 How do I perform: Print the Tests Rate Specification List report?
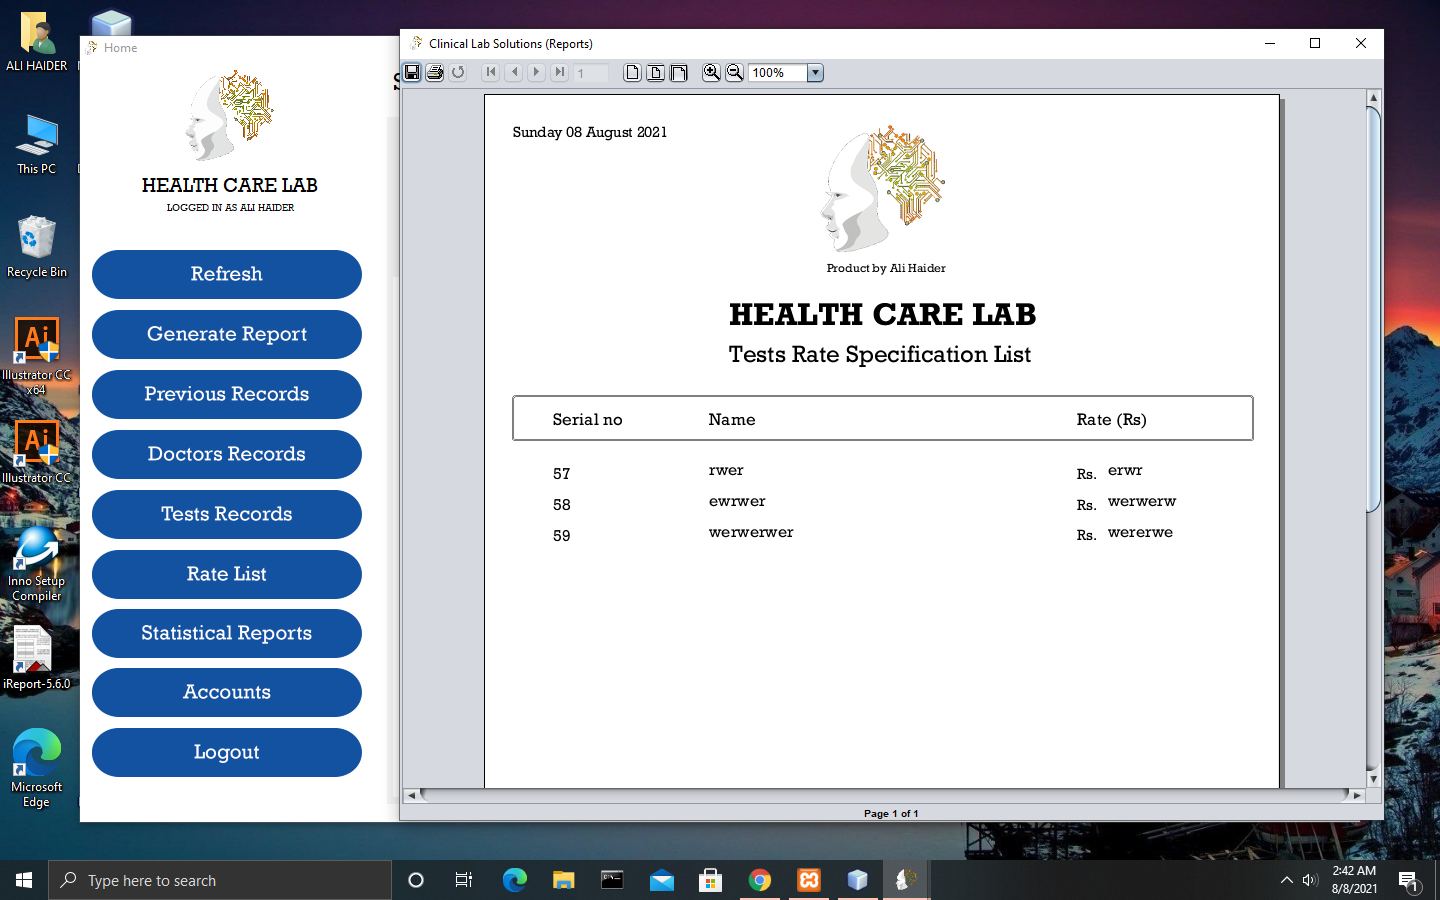tap(435, 72)
